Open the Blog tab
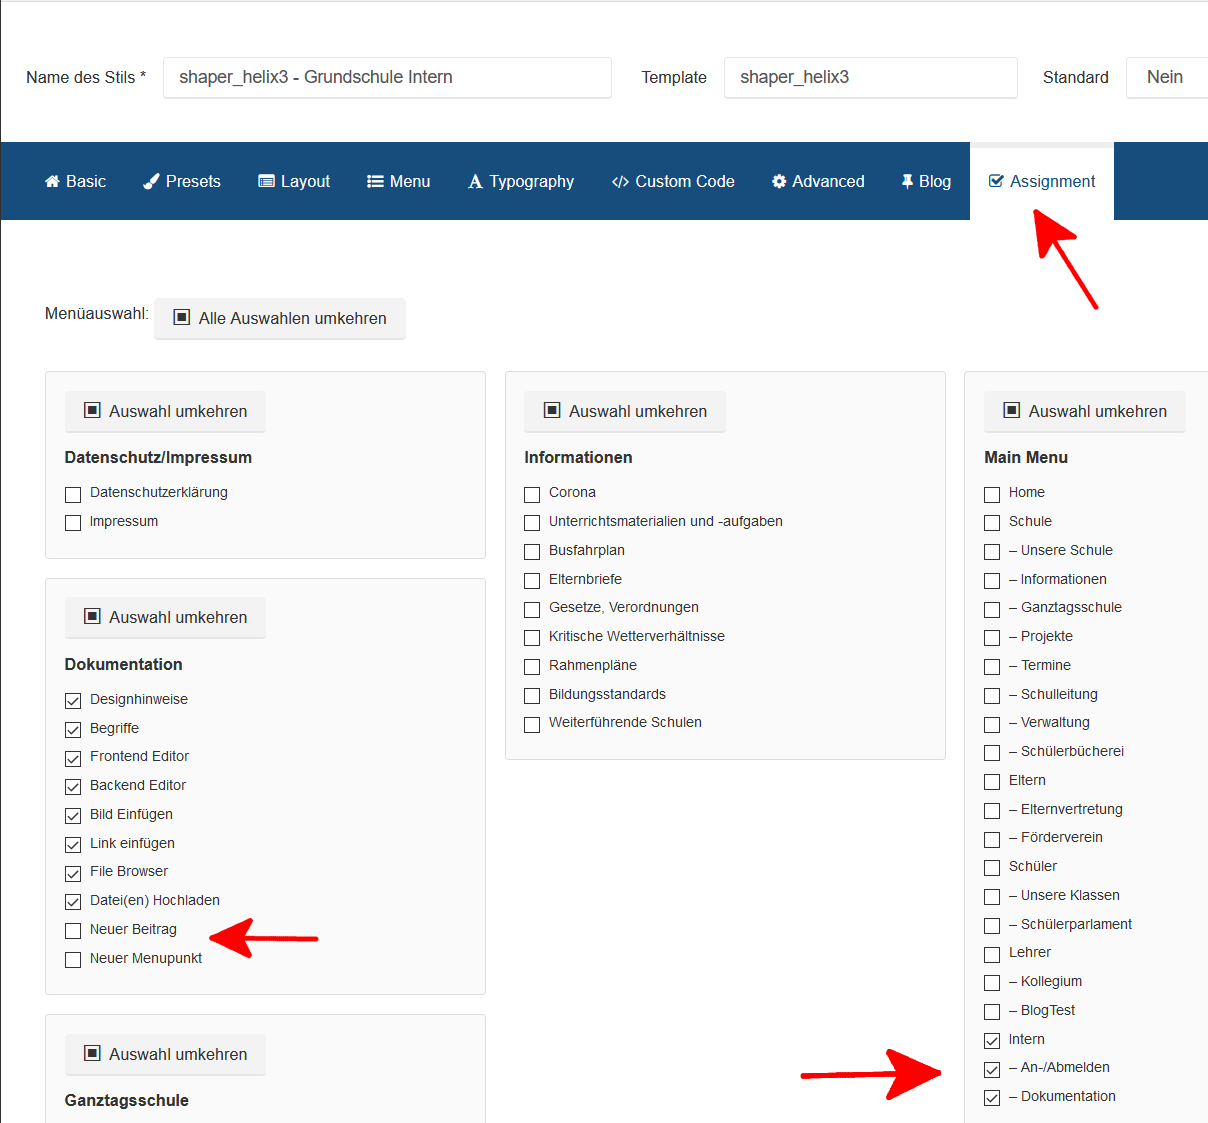The image size is (1208, 1123). pyautogui.click(x=926, y=182)
